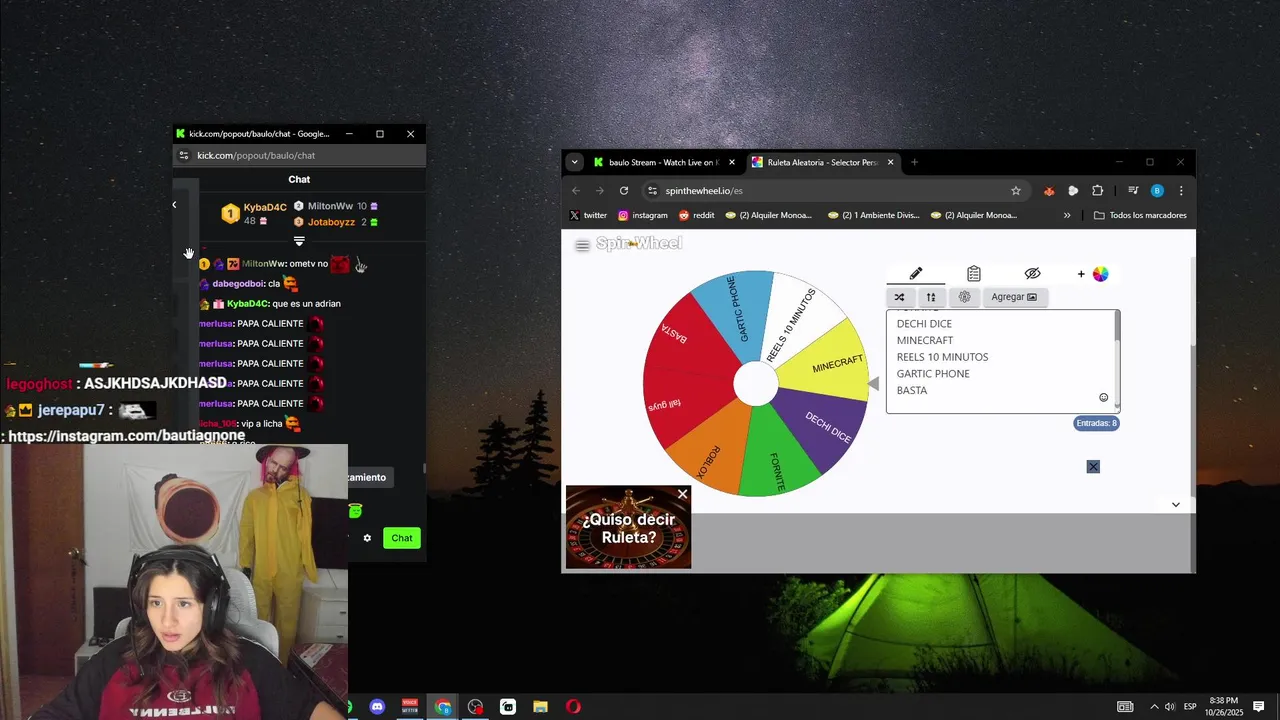Click username KybaD4C in the leaderboard
The height and width of the screenshot is (720, 1280).
click(265, 208)
